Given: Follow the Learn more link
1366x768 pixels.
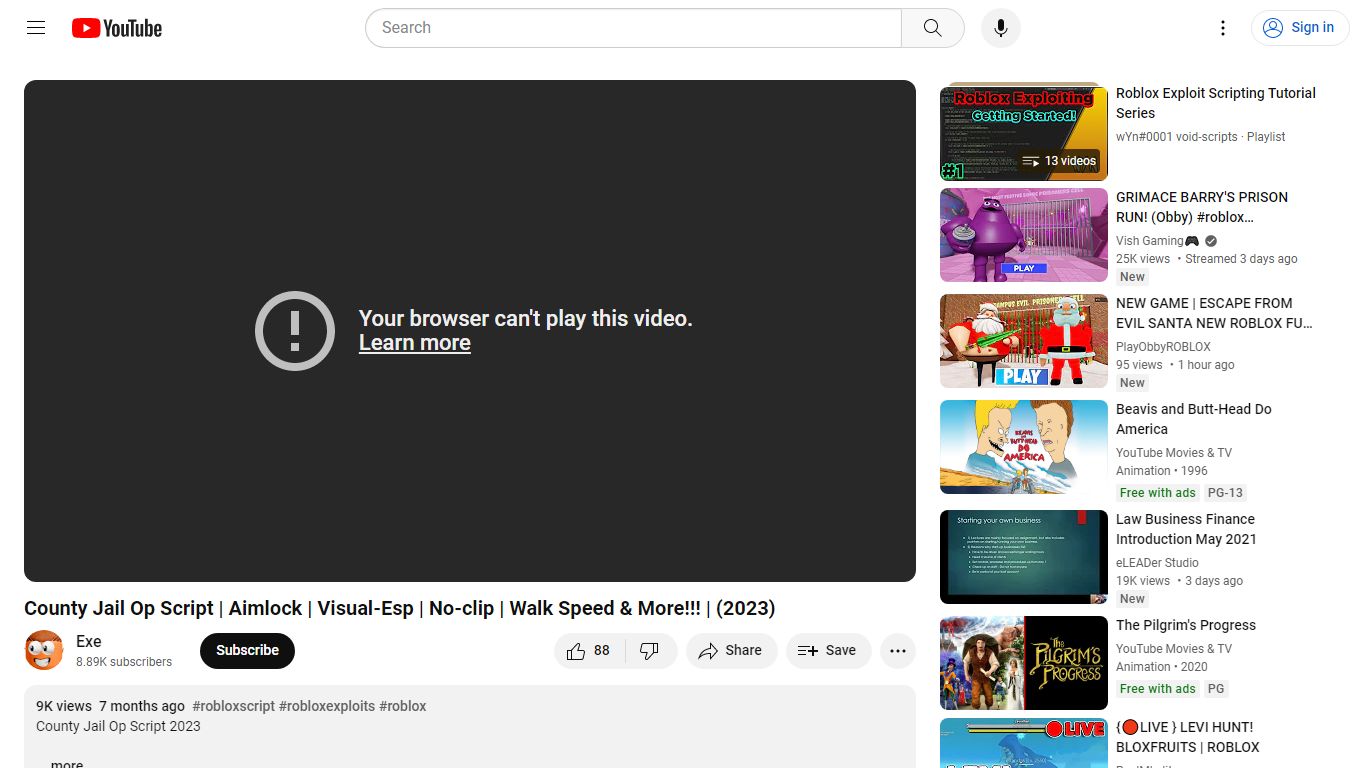Looking at the screenshot, I should click(x=414, y=343).
